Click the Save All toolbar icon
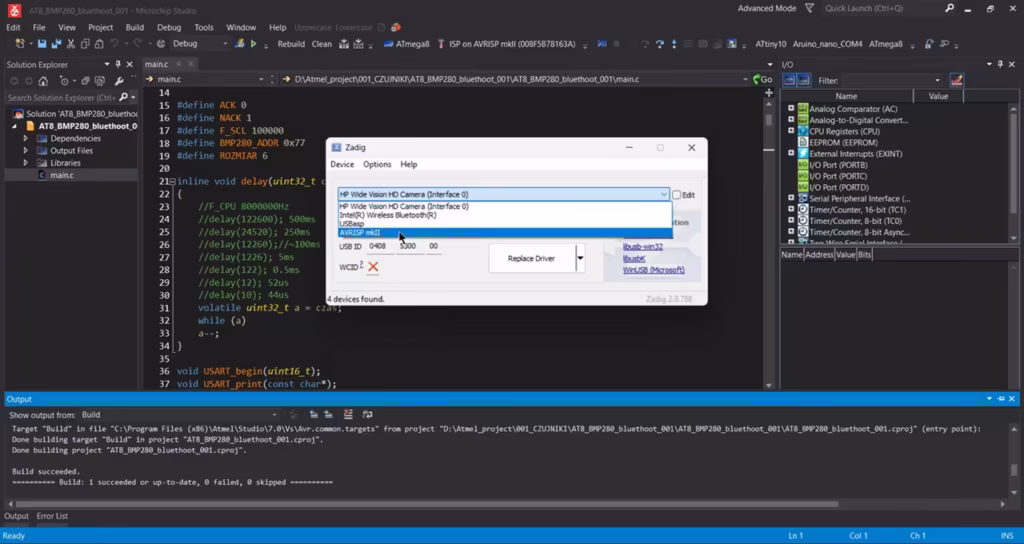 click(x=56, y=44)
